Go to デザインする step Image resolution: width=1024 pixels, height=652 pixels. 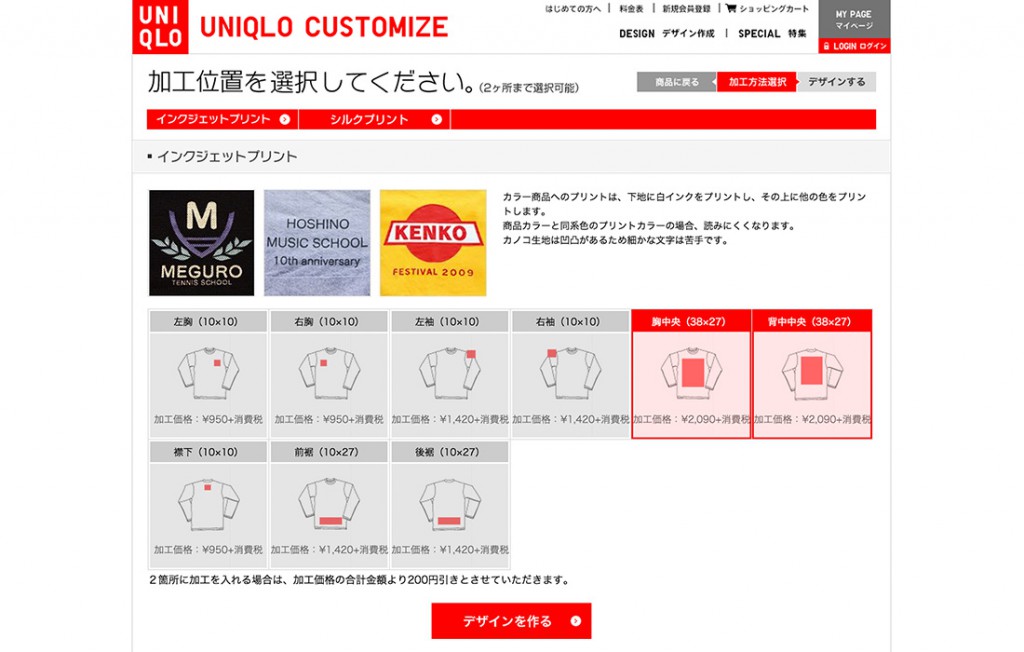(837, 82)
